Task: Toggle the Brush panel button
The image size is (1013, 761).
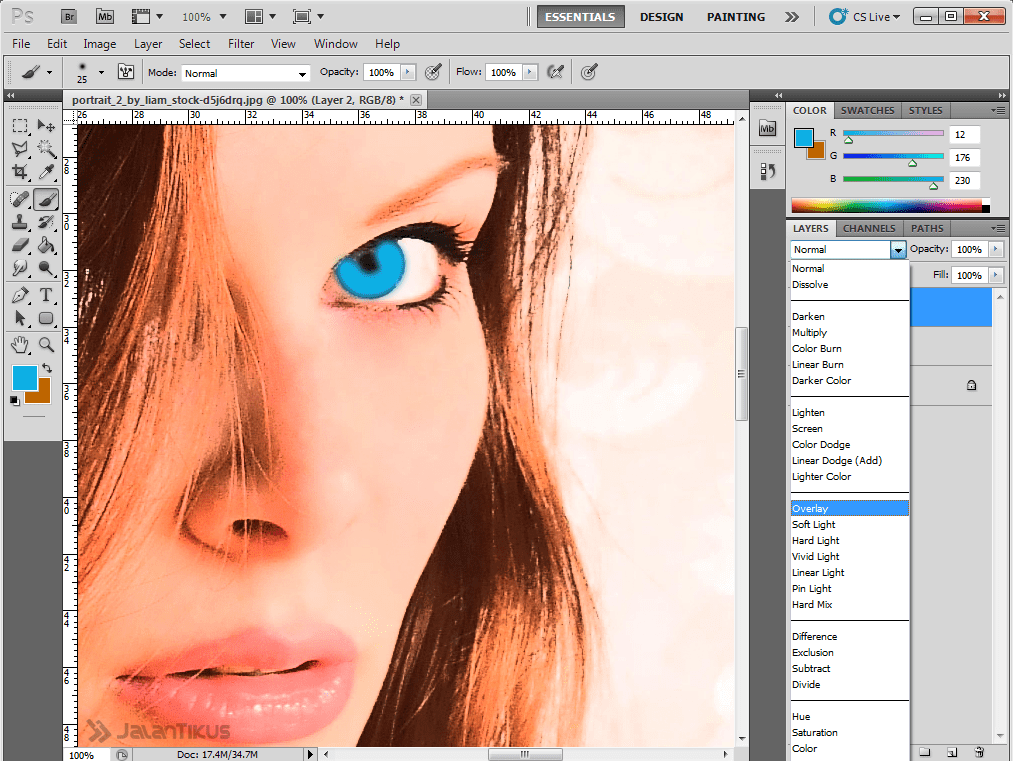Action: 125,72
